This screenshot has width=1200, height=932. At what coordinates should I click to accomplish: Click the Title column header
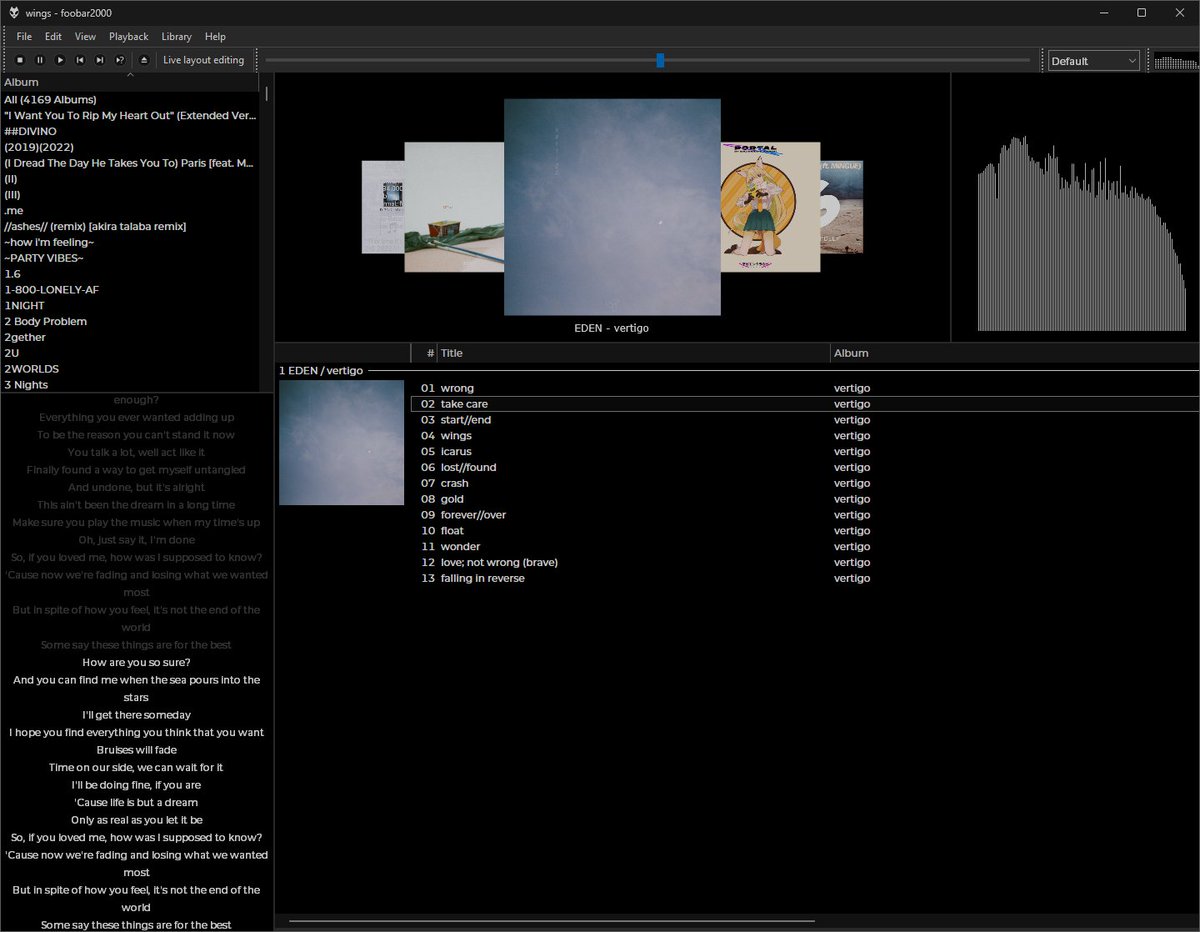tap(634, 353)
